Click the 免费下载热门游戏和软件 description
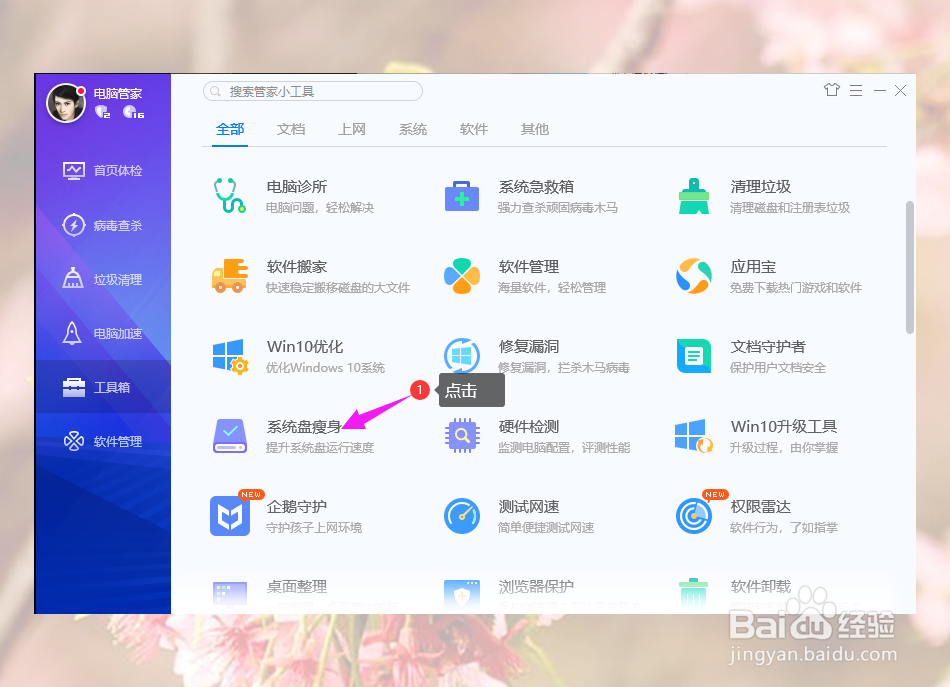 (796, 288)
